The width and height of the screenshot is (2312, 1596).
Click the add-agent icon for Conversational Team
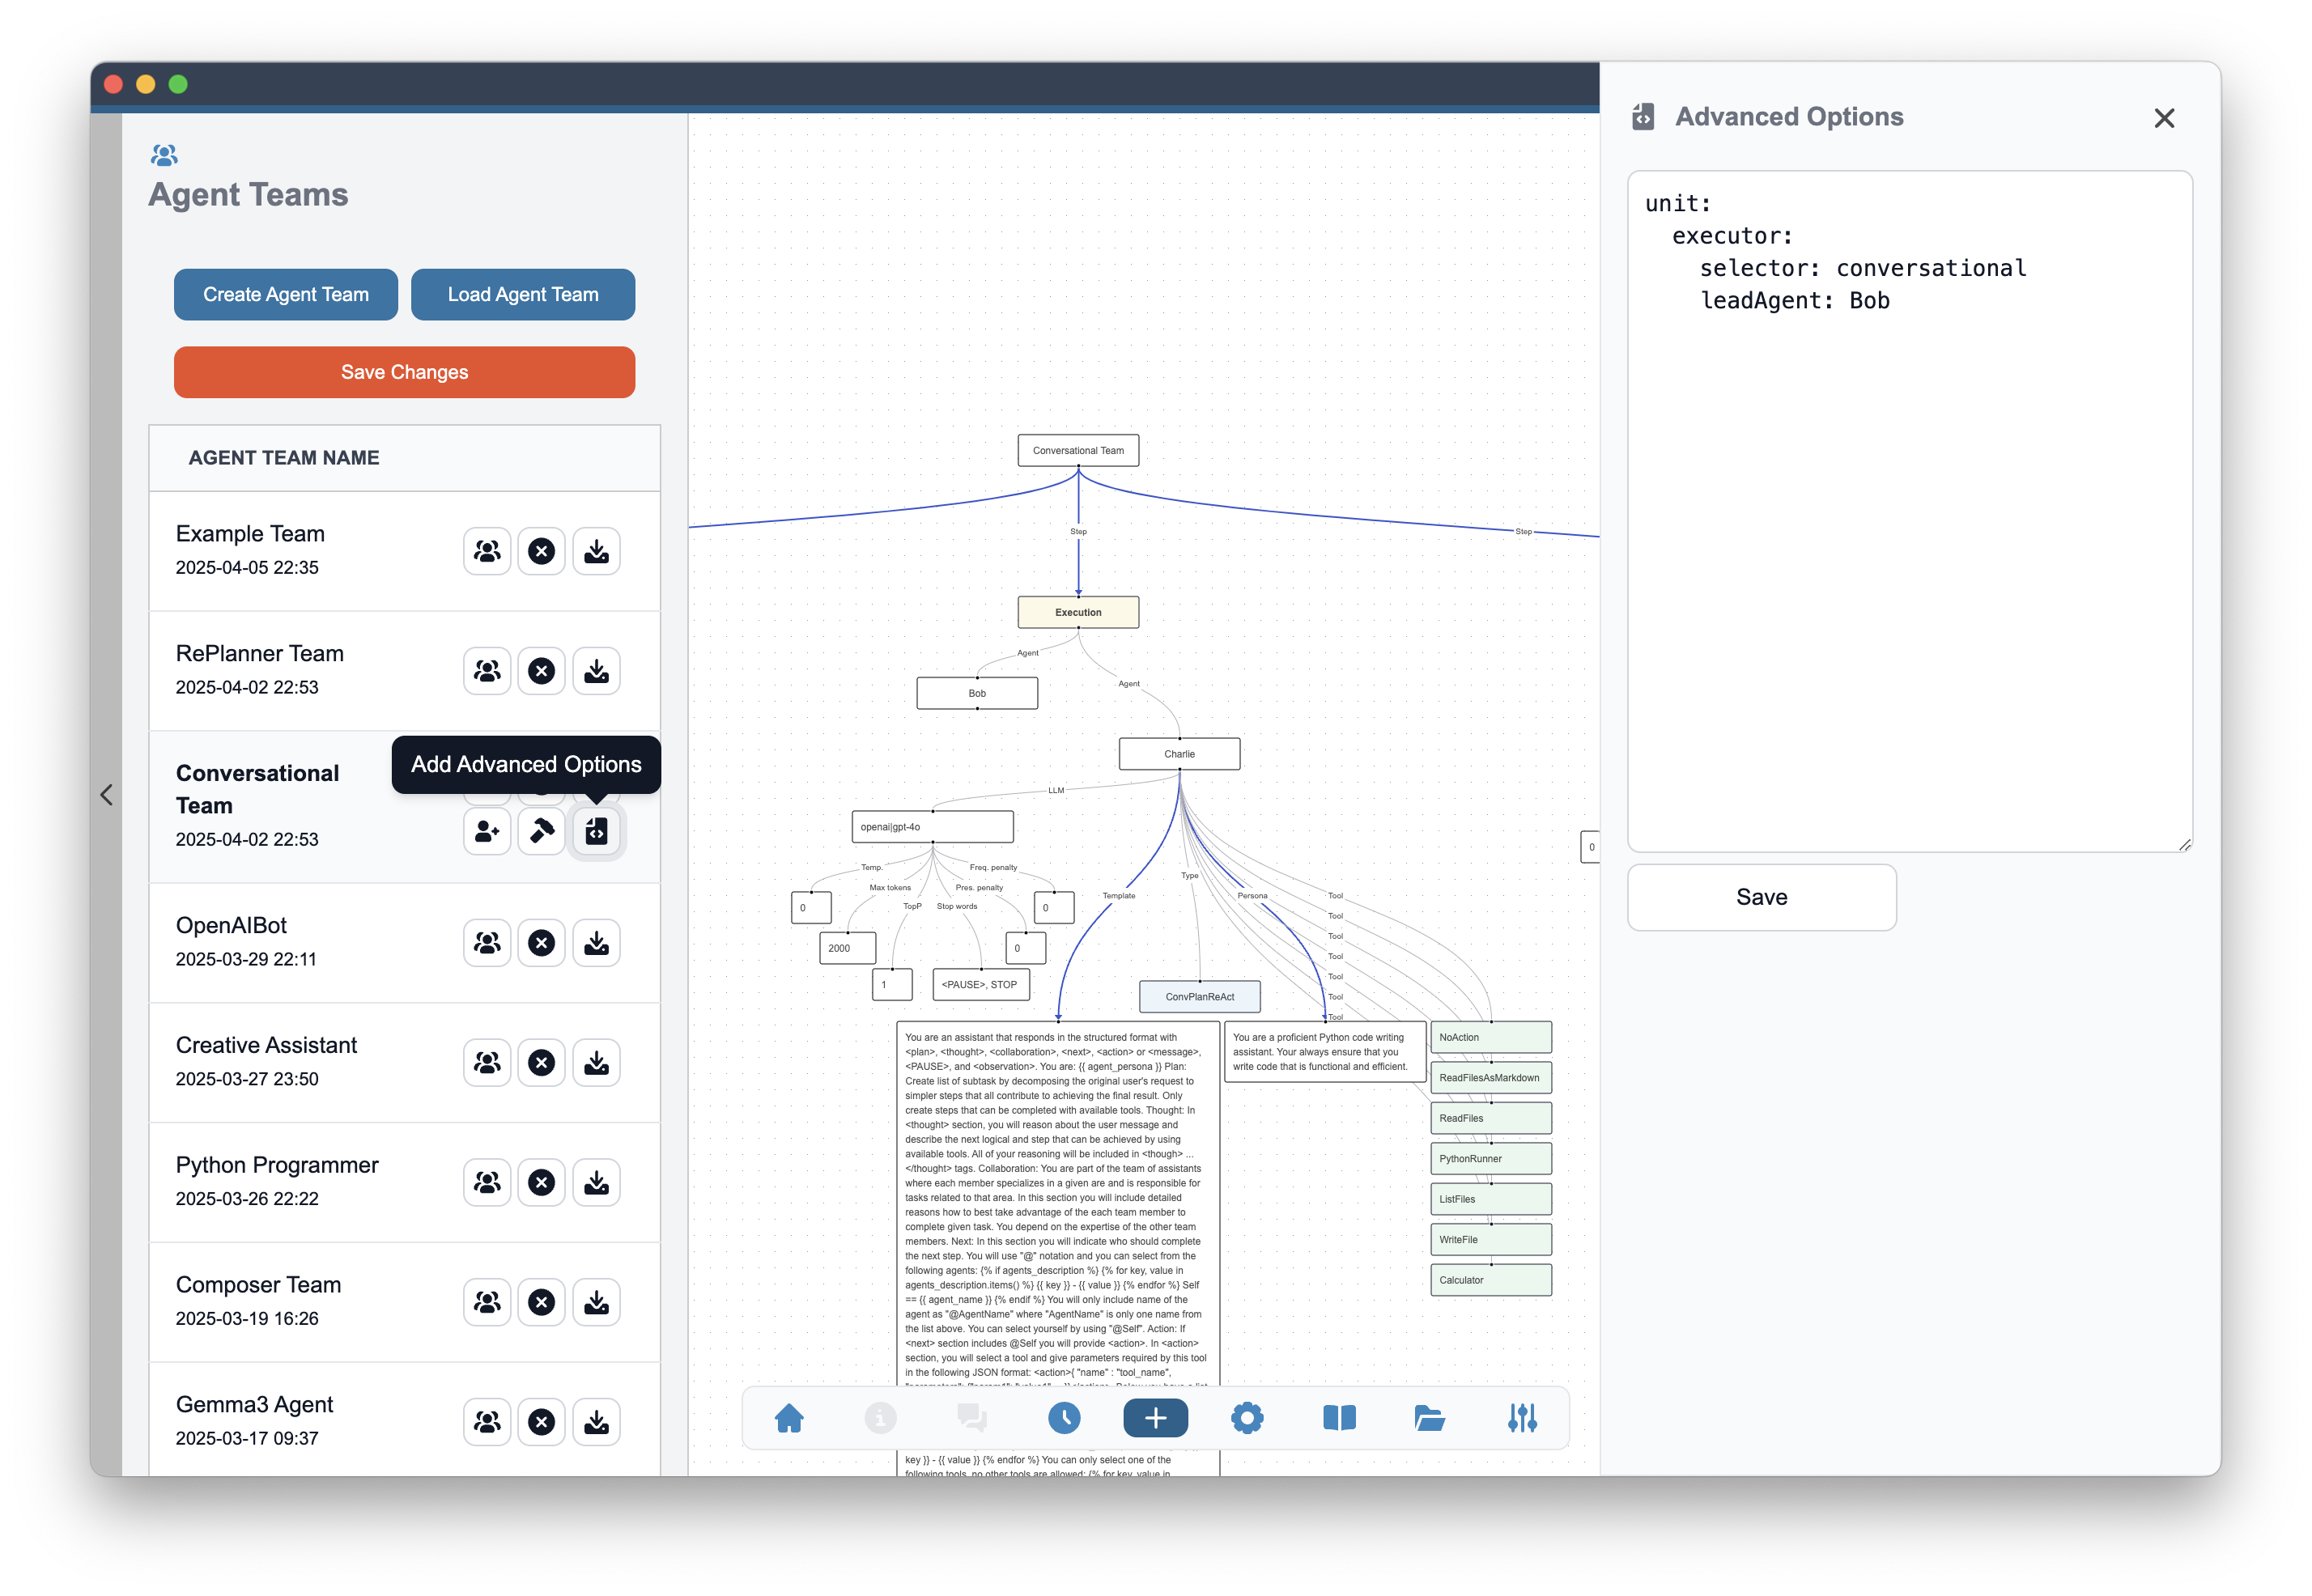[487, 831]
